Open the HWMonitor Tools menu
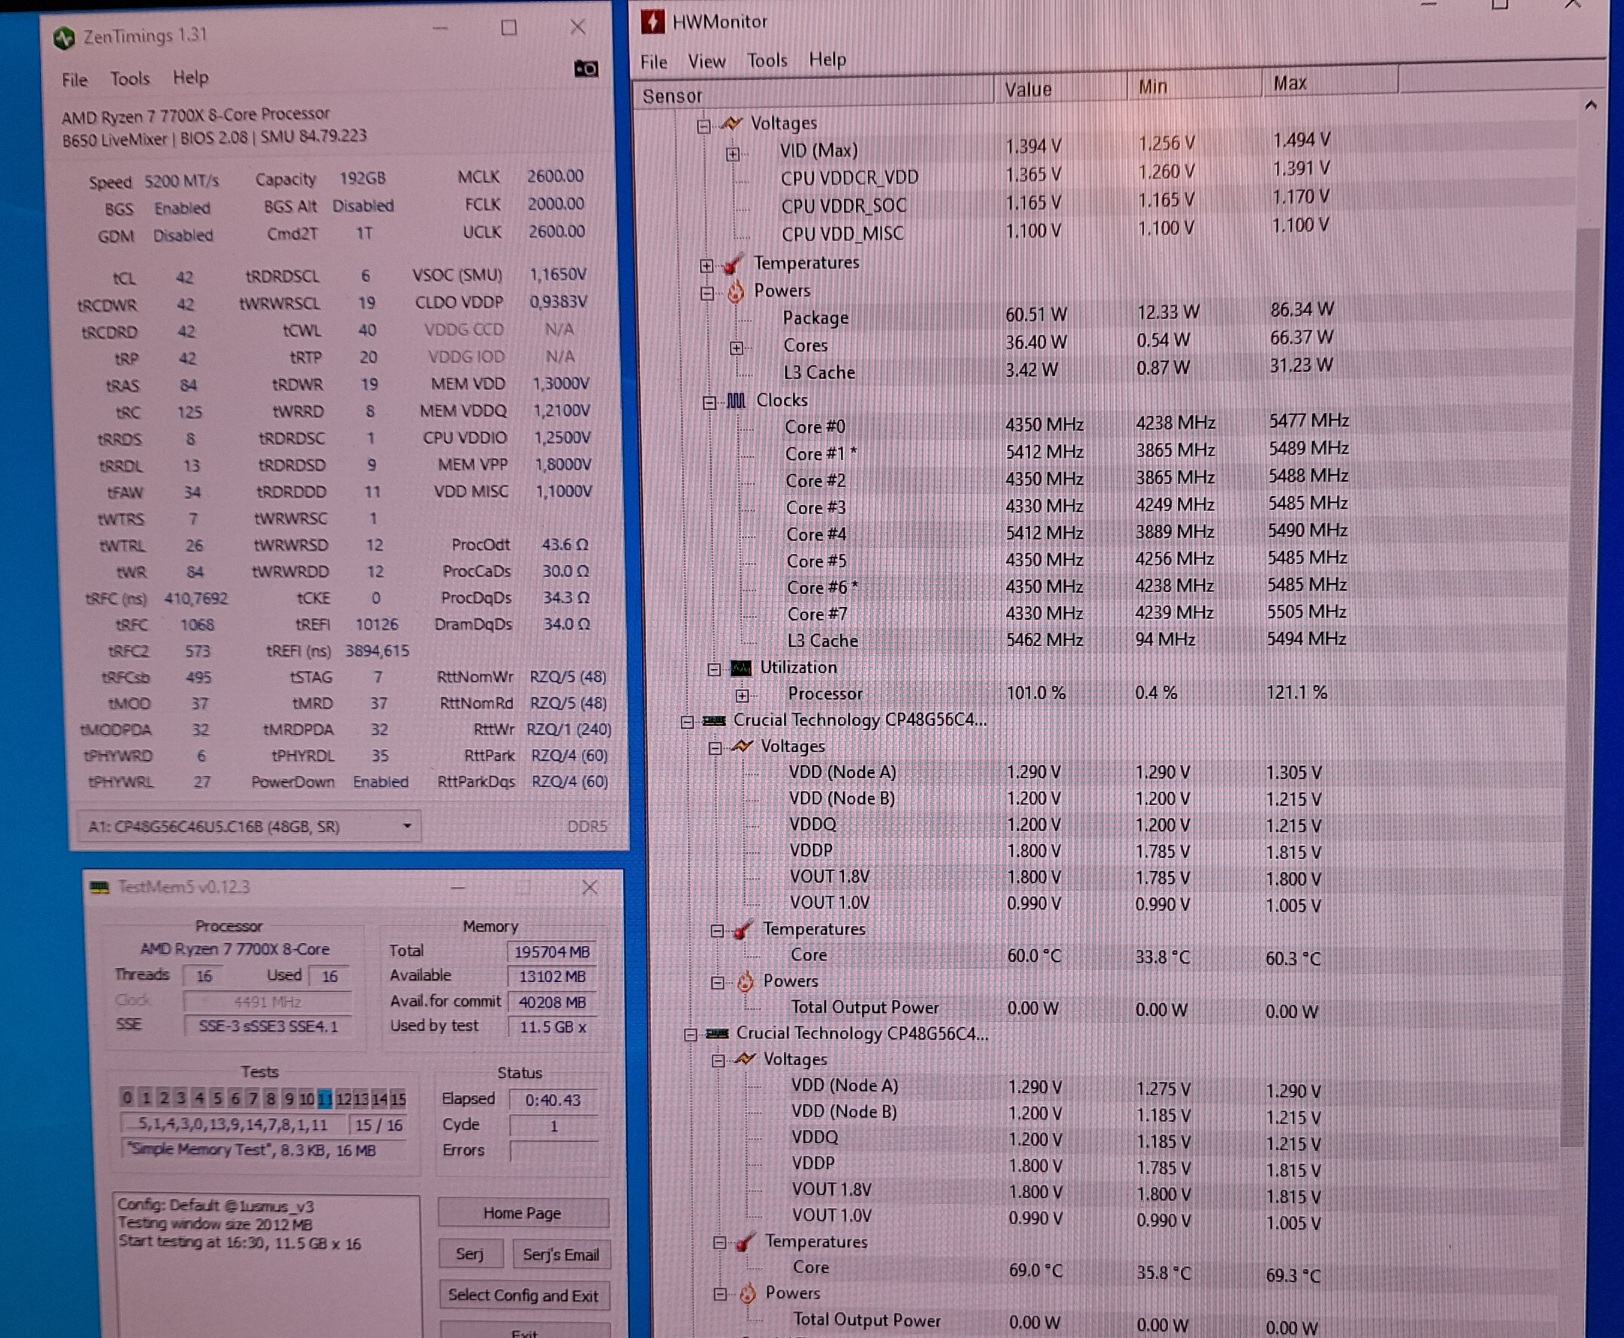The image size is (1624, 1338). (x=767, y=60)
